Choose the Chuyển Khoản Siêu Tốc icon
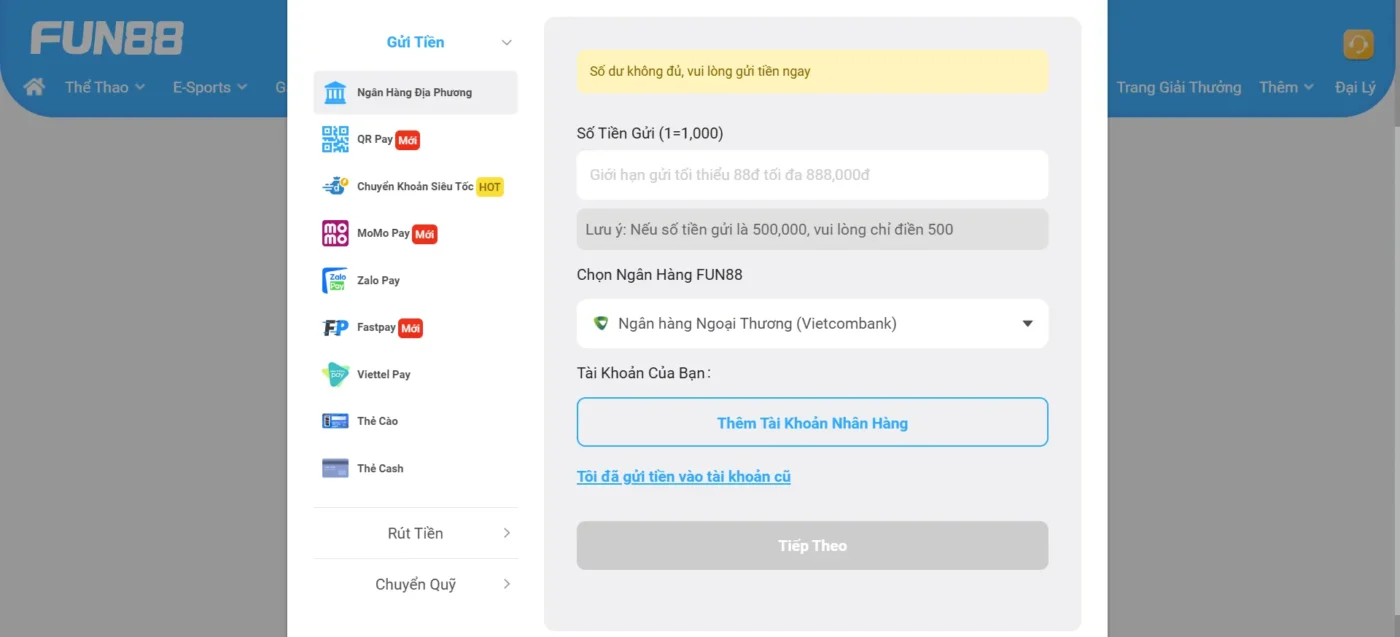 (x=335, y=186)
